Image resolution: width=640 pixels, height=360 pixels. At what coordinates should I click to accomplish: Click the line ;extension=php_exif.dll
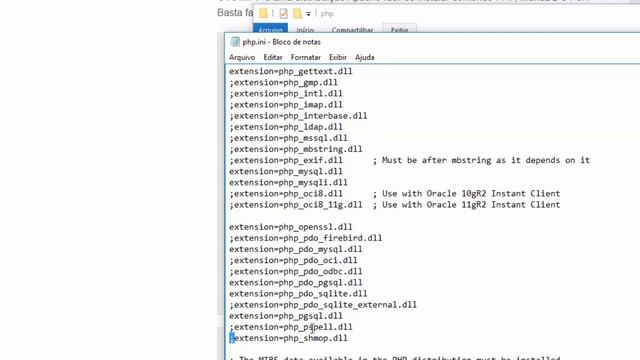pyautogui.click(x=286, y=160)
